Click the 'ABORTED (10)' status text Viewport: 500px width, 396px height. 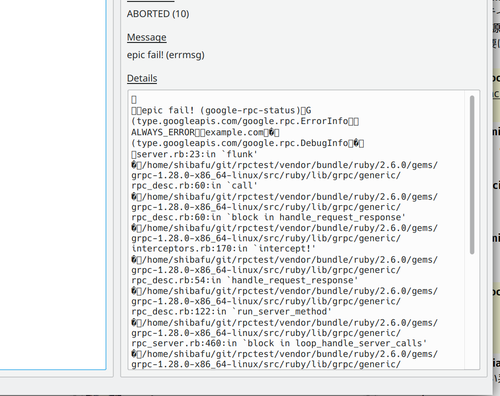[158, 14]
